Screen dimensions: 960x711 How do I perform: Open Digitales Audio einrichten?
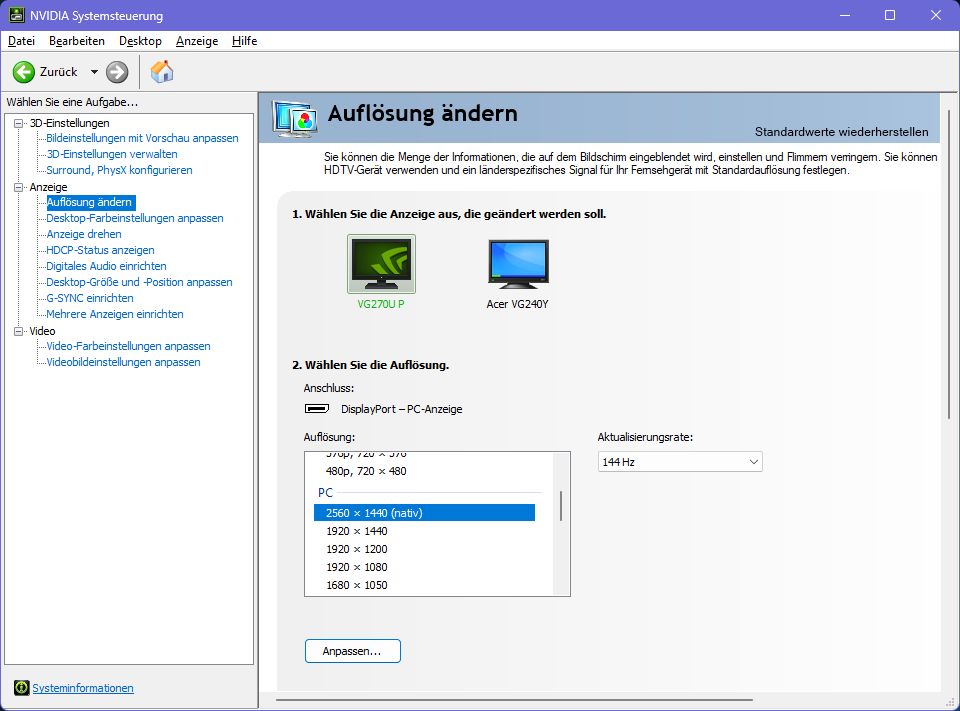point(107,266)
